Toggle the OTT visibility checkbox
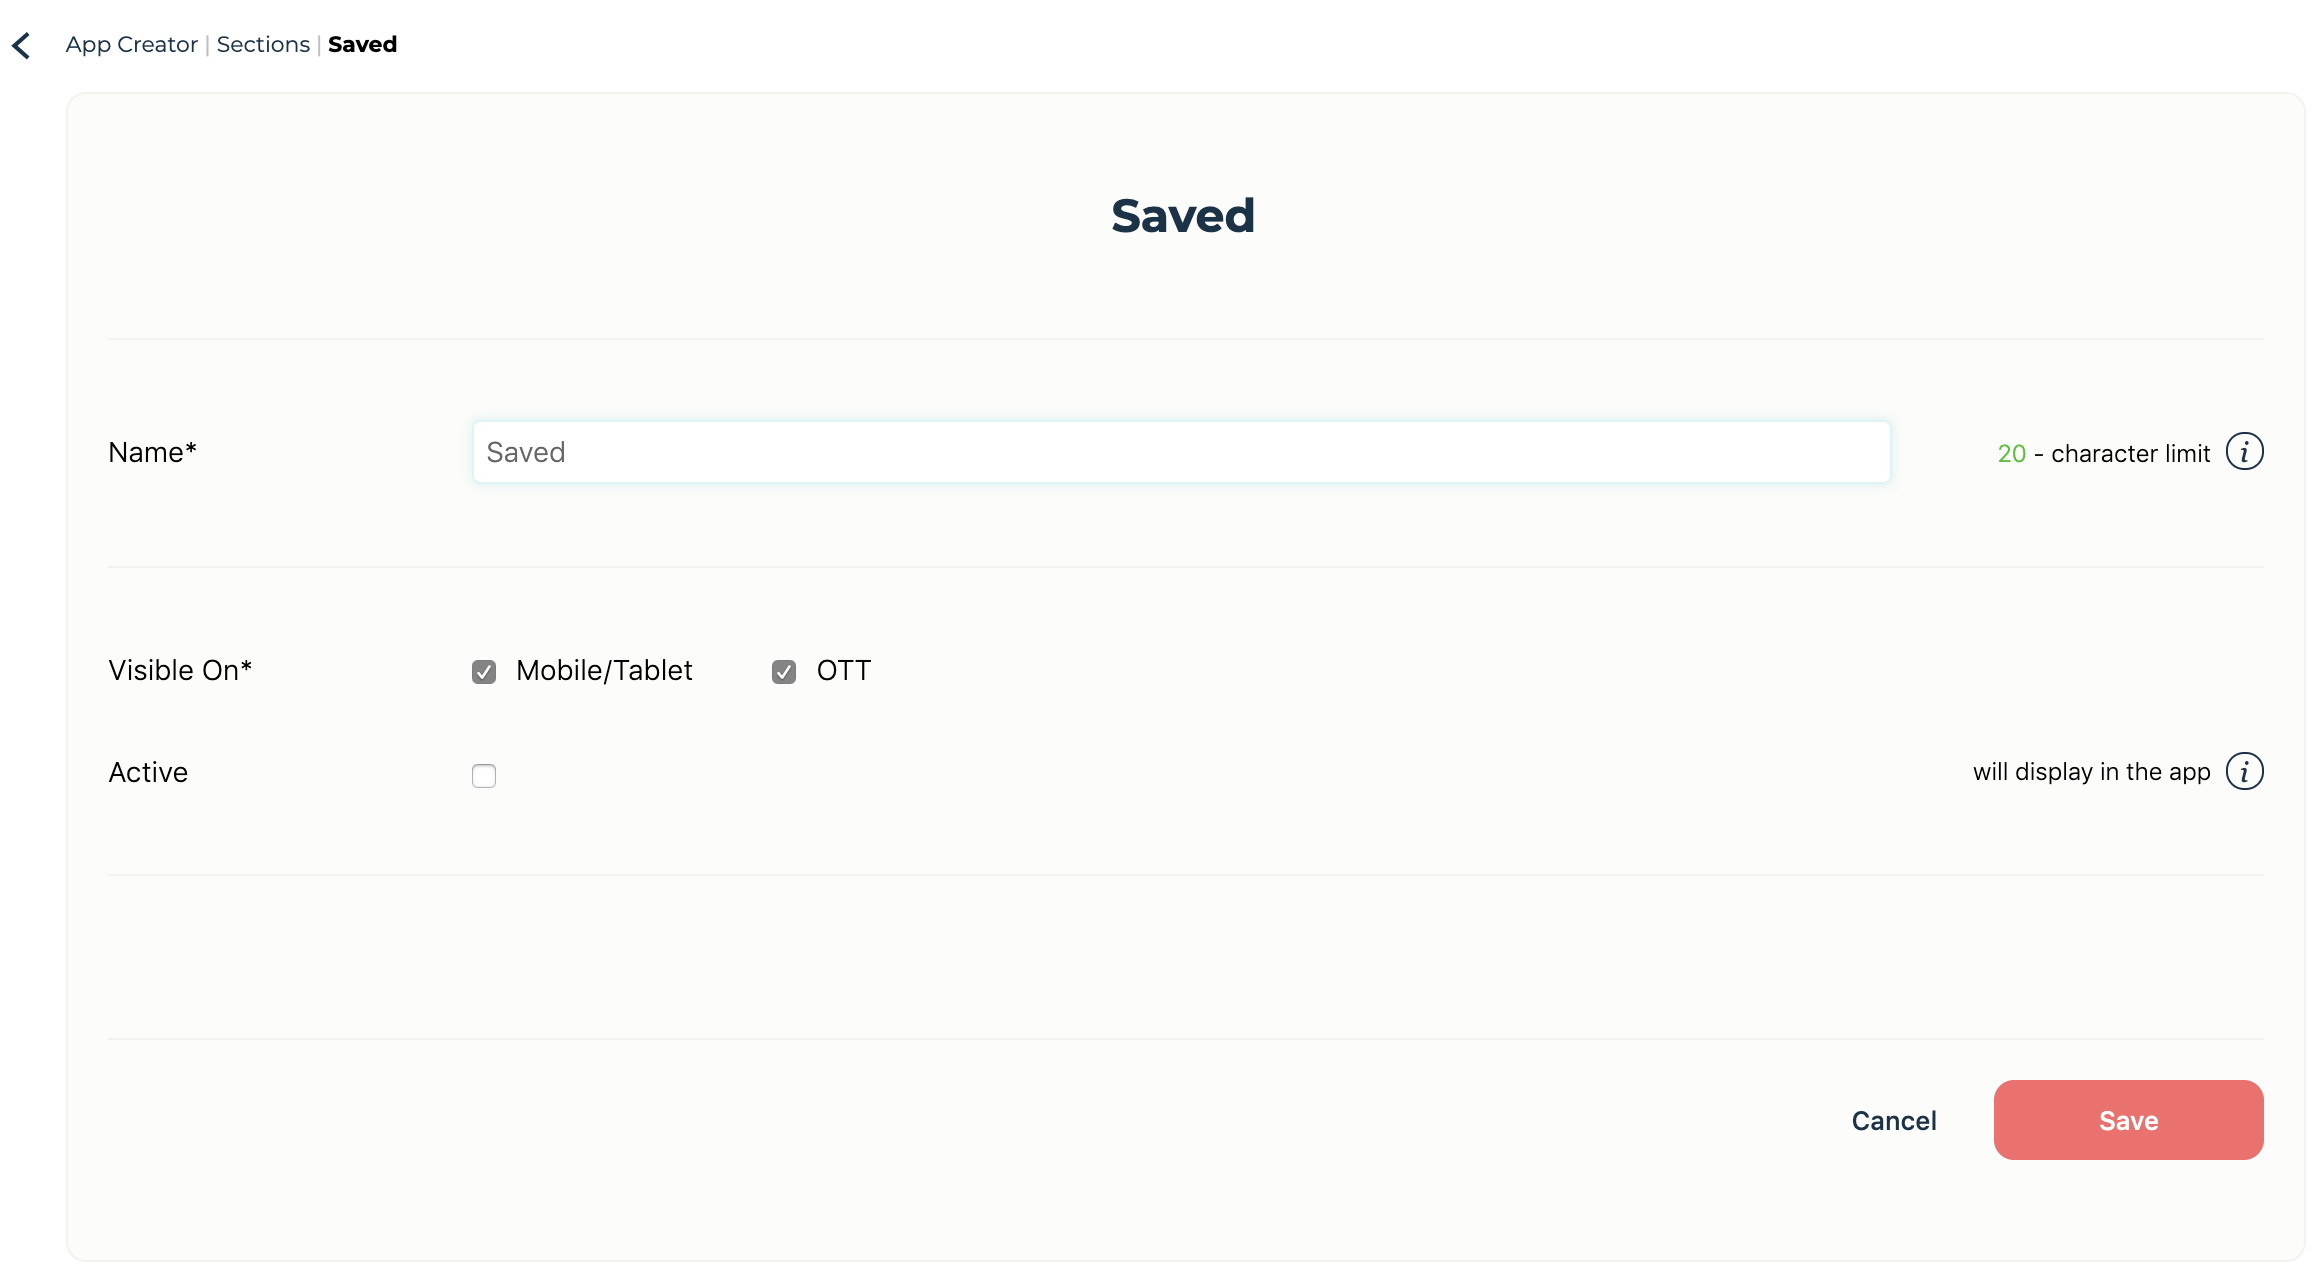Screen dimensions: 2322x1278 click(784, 671)
